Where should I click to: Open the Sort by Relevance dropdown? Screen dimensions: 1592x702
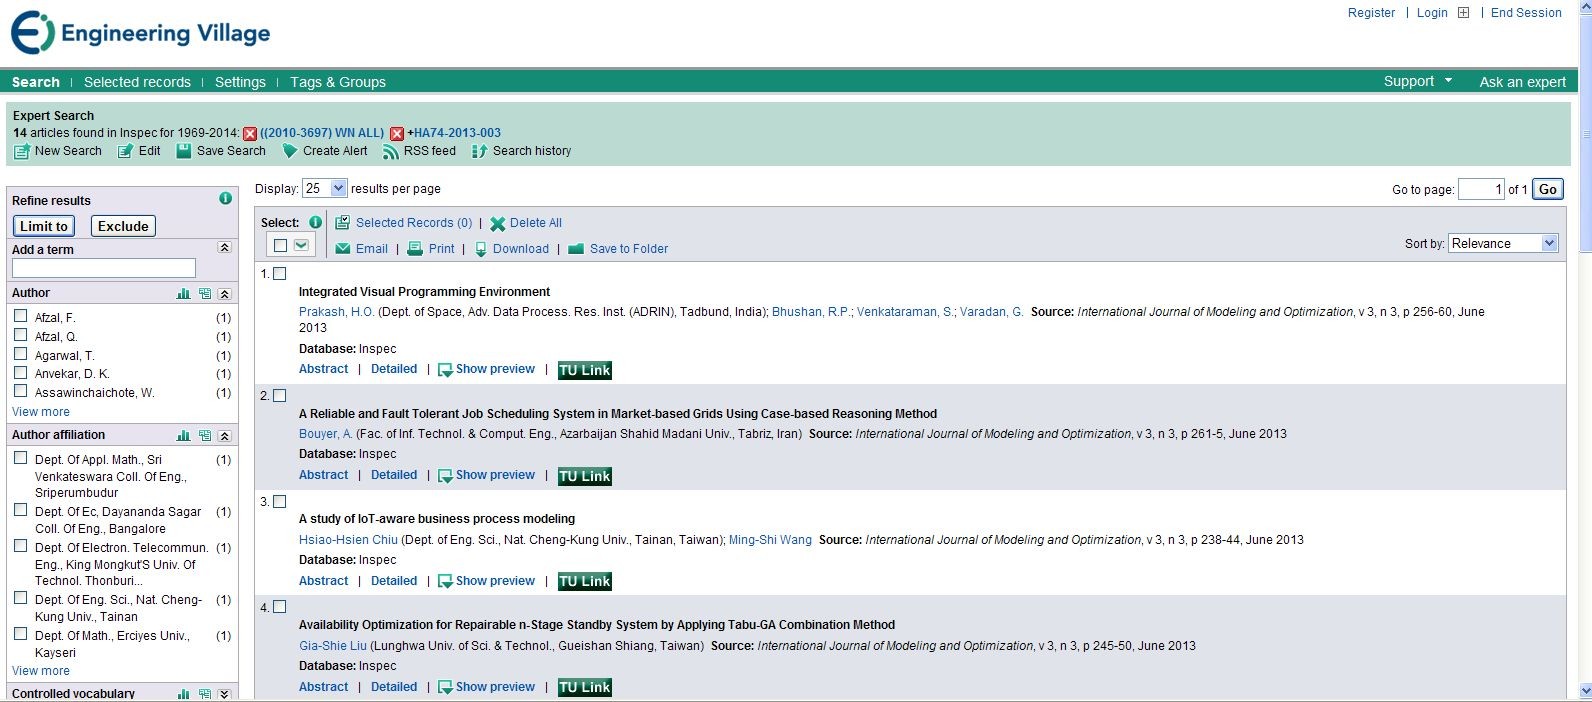coord(1503,243)
